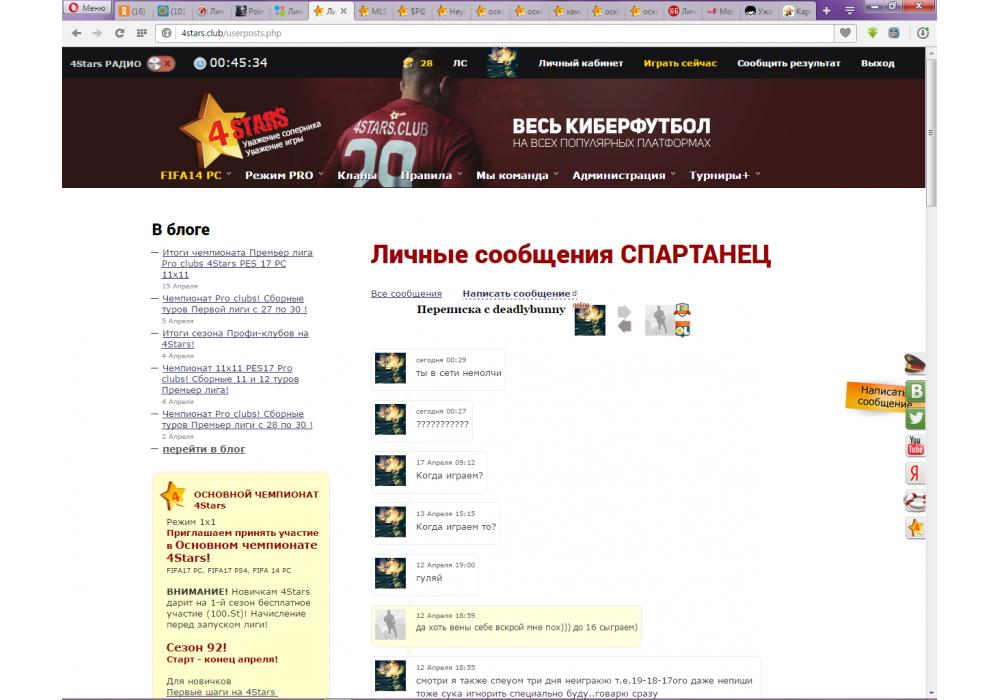This screenshot has width=1000, height=700.
Task: Click the lifebuoy help side icon
Action: [x=915, y=500]
